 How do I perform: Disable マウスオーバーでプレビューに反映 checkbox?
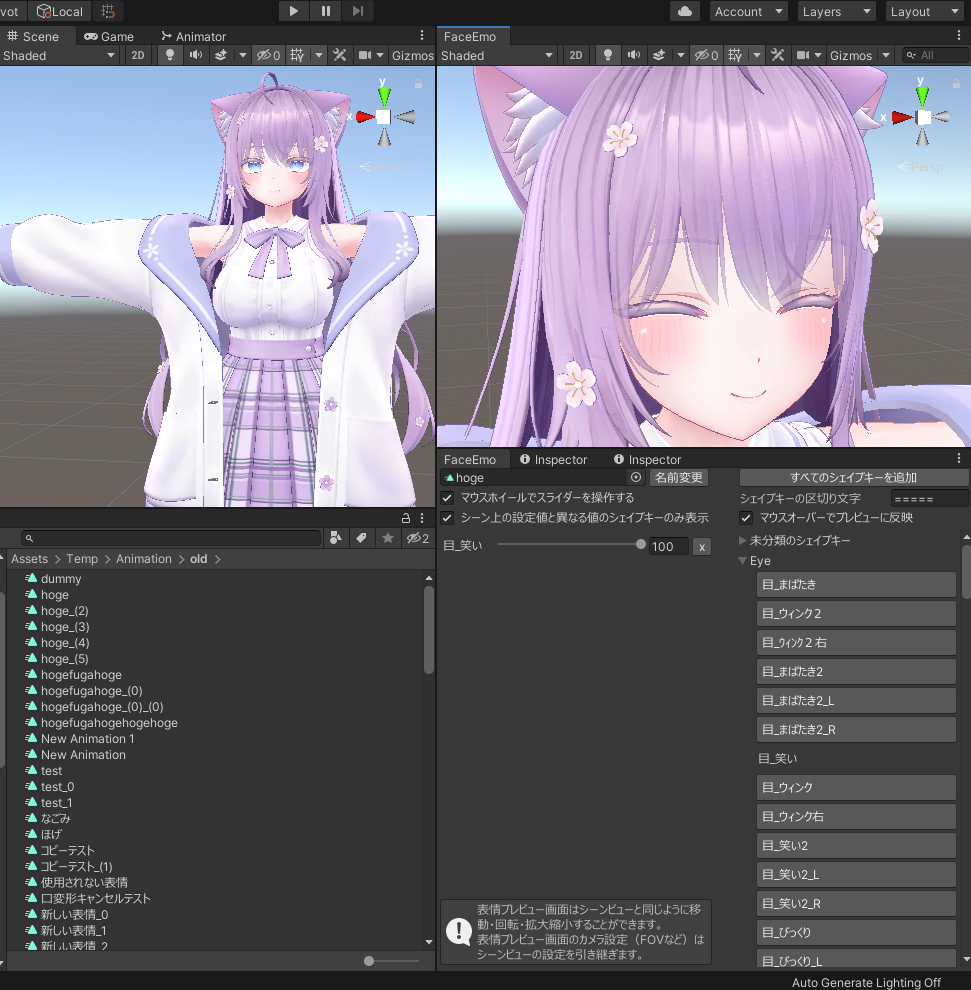click(x=744, y=518)
